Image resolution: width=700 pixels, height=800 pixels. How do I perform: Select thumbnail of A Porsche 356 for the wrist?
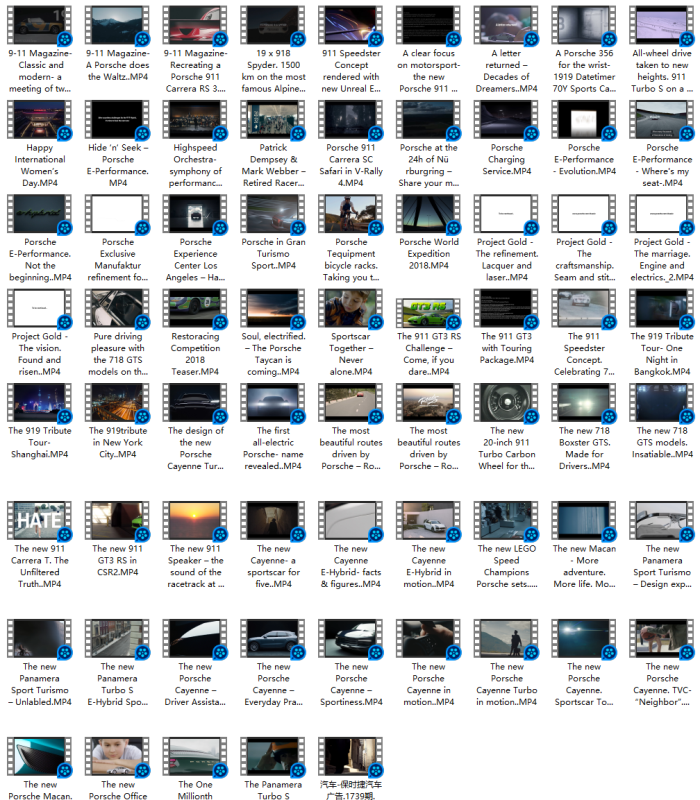coord(584,25)
